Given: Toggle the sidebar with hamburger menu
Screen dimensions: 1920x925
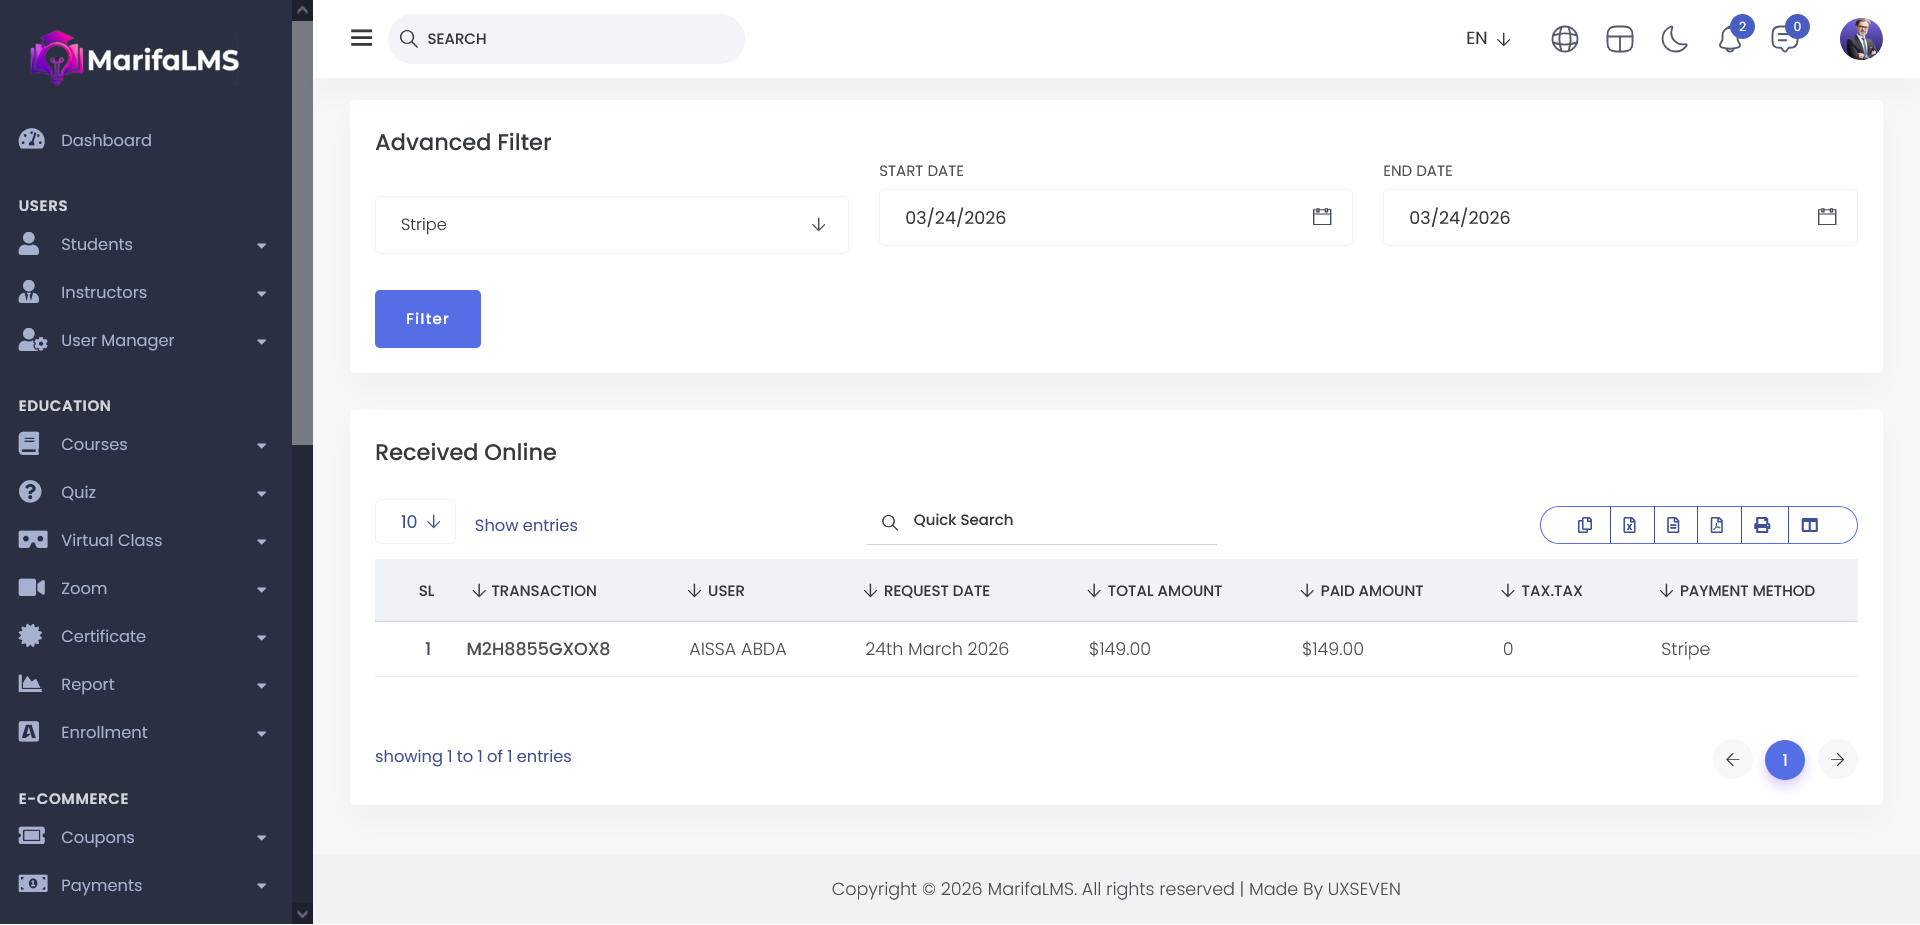Looking at the screenshot, I should (362, 38).
